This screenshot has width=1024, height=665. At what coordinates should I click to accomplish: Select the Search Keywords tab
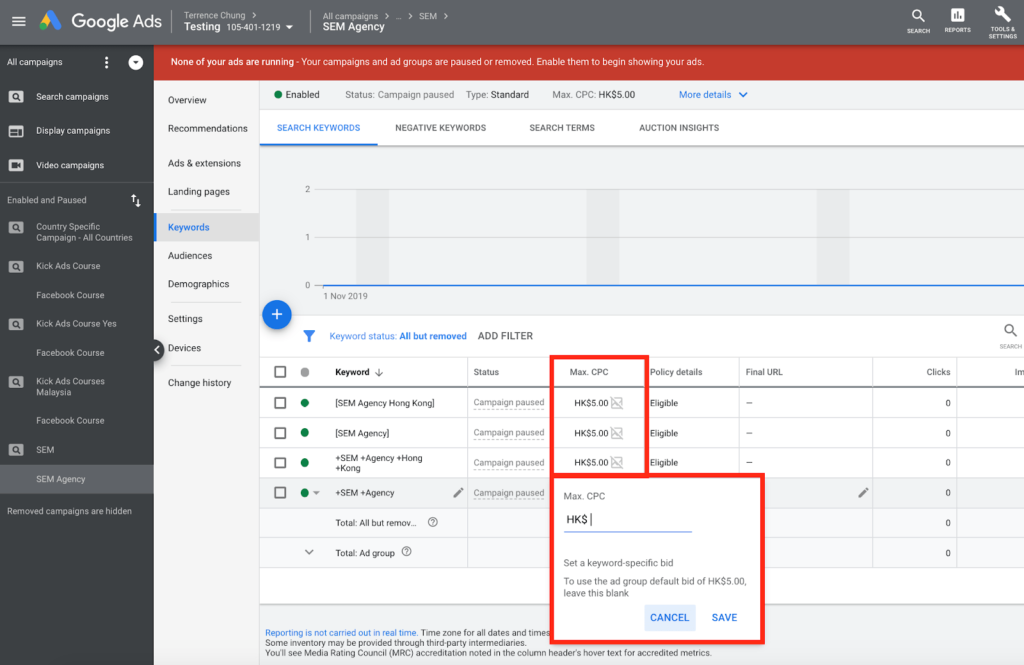(x=318, y=128)
